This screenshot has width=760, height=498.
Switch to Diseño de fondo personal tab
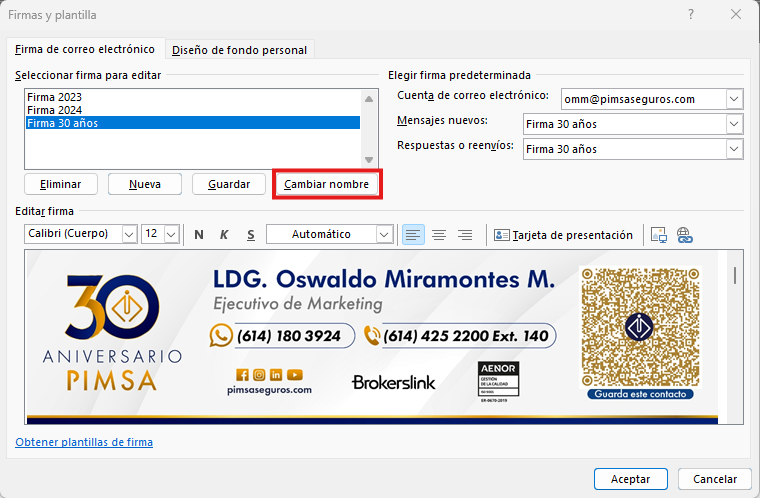coord(239,50)
